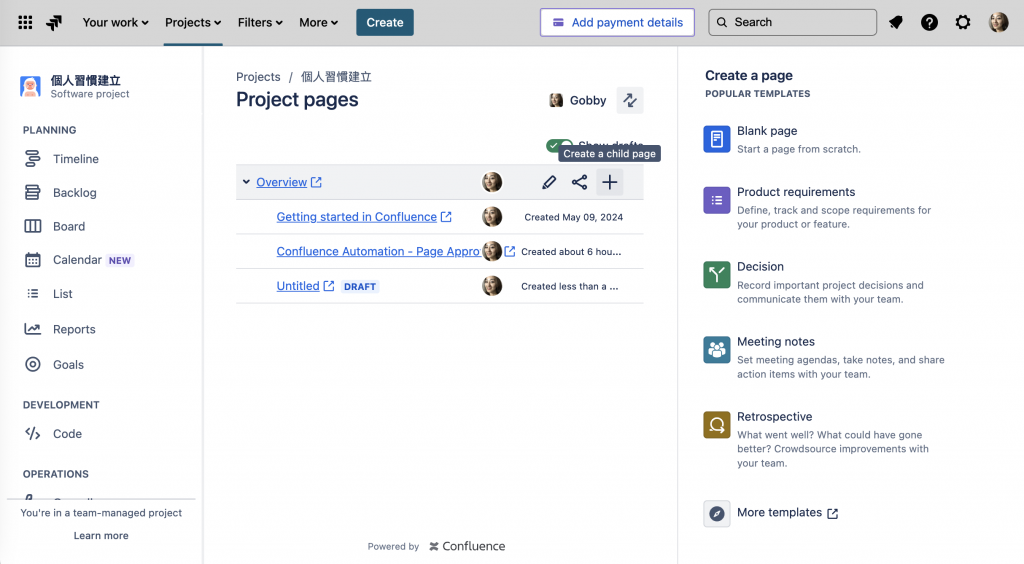Click the 個人習慣建立 breadcrumb link
The image size is (1024, 564).
pos(336,77)
